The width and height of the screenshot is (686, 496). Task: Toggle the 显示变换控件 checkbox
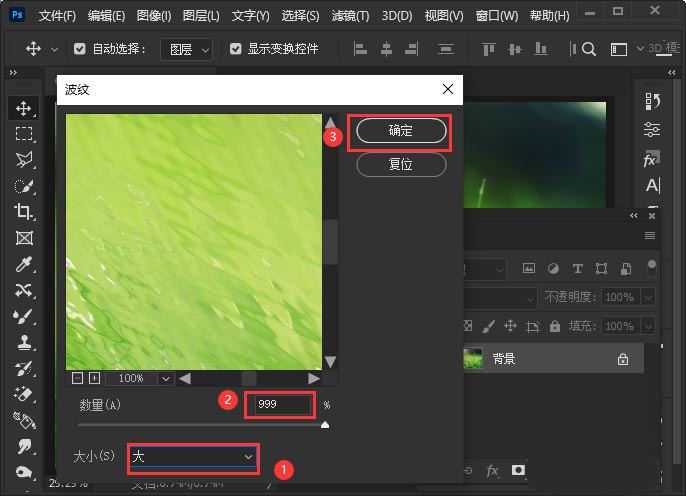point(235,49)
